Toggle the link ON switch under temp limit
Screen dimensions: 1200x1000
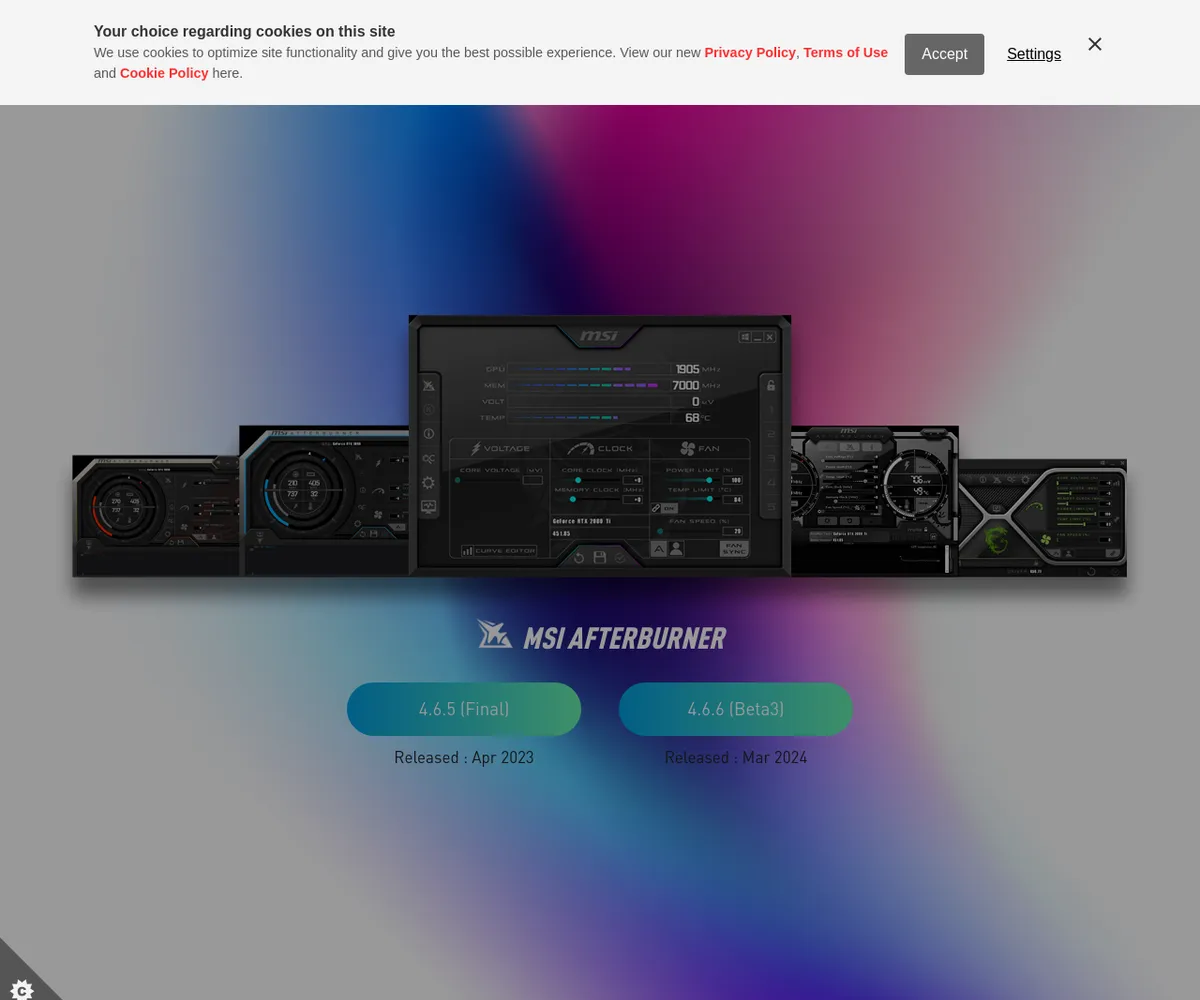[x=665, y=508]
